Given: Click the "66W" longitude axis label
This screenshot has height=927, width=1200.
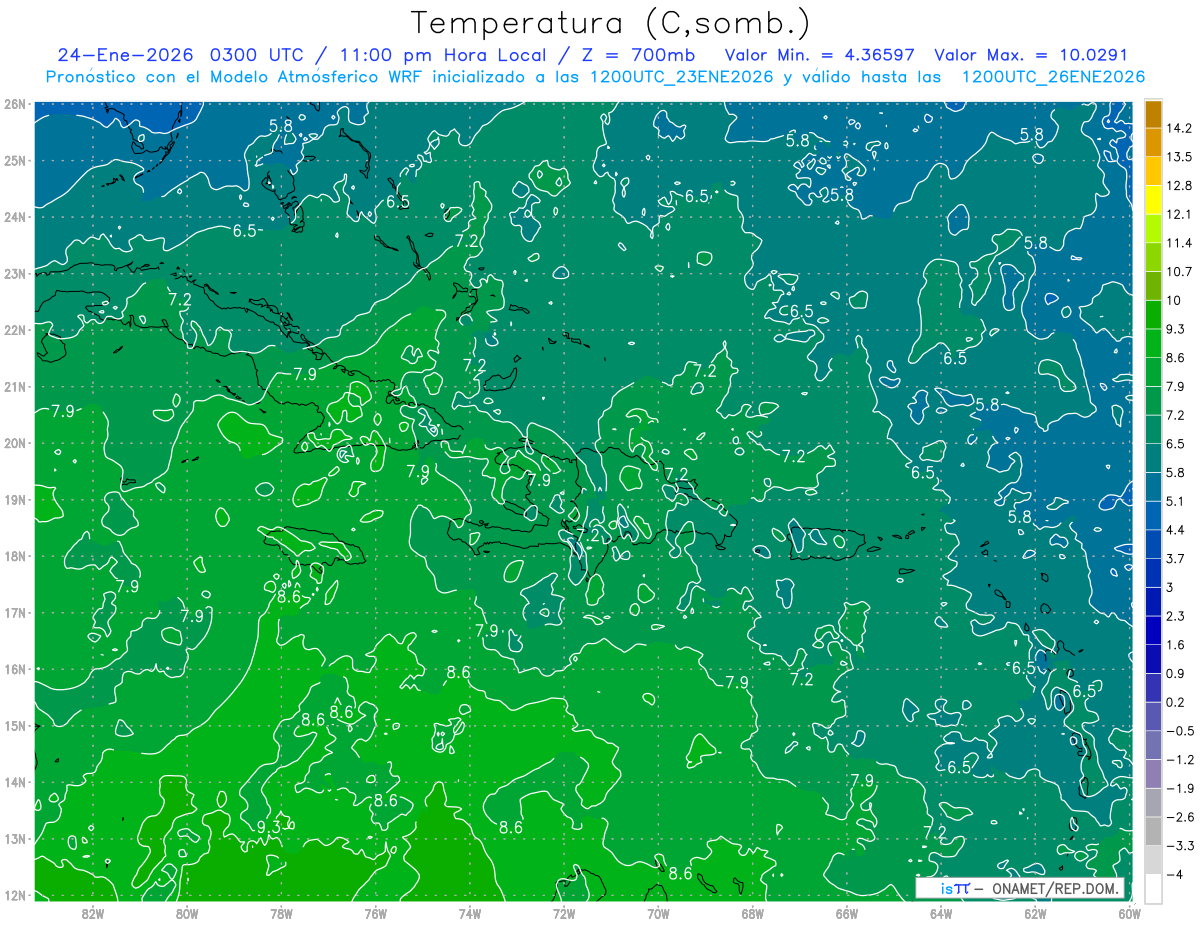Looking at the screenshot, I should [x=847, y=913].
